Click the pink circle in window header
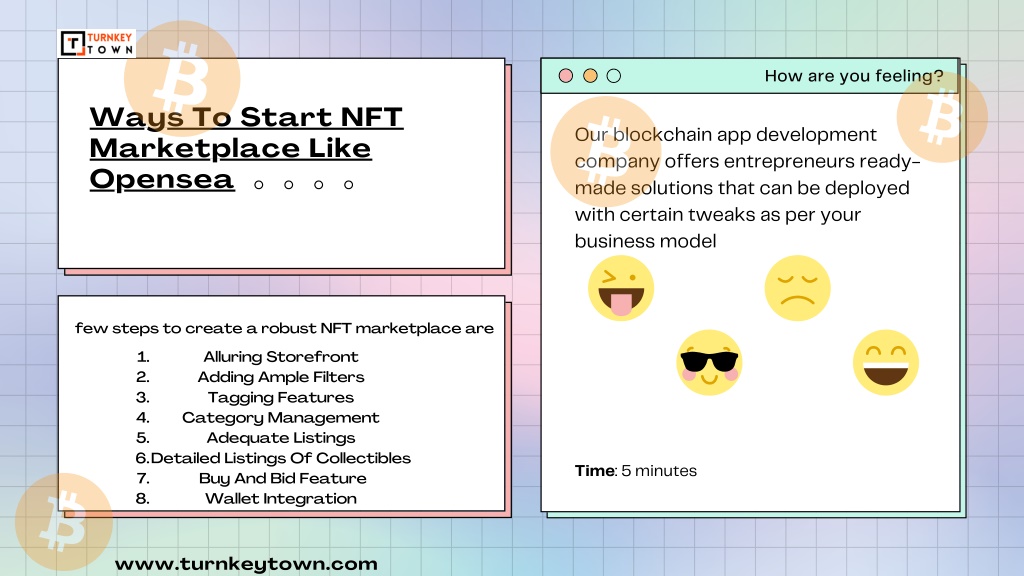This screenshot has width=1024, height=576. coord(566,76)
